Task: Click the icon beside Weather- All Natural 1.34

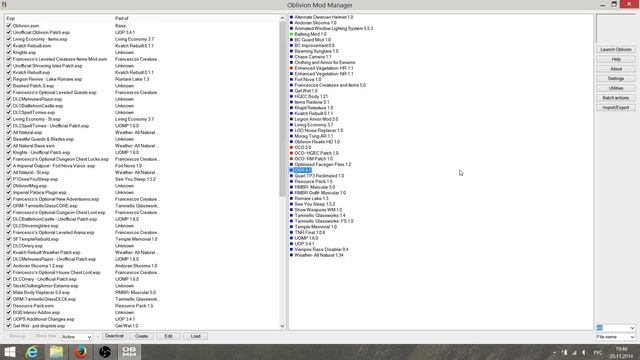Action: click(x=291, y=255)
